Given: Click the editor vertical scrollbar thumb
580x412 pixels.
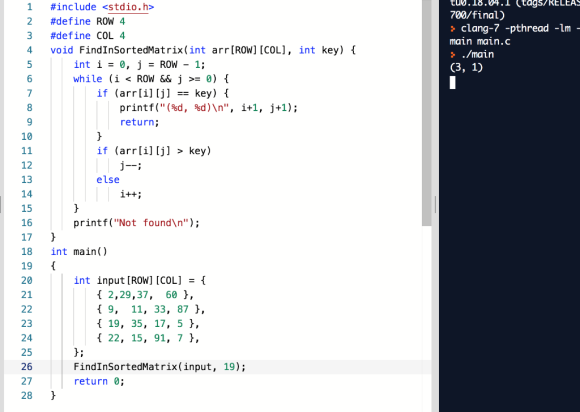Looking at the screenshot, I should pos(426,113).
